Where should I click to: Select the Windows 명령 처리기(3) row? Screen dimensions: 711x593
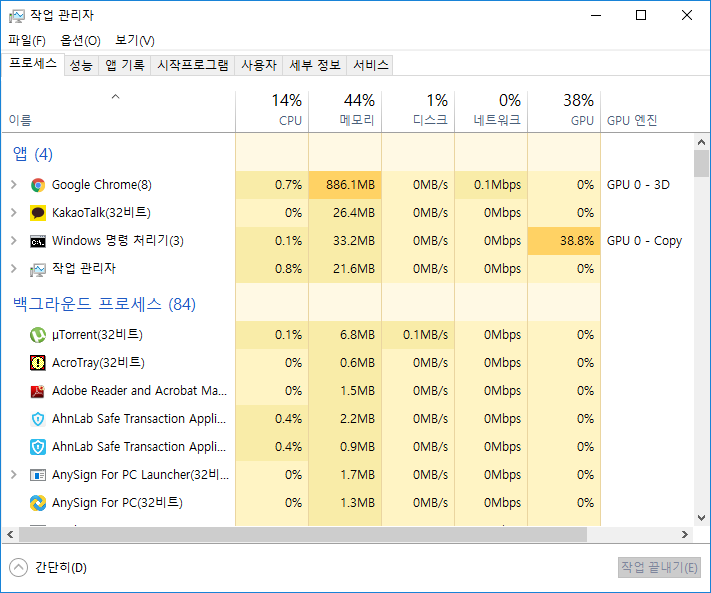tap(347, 241)
